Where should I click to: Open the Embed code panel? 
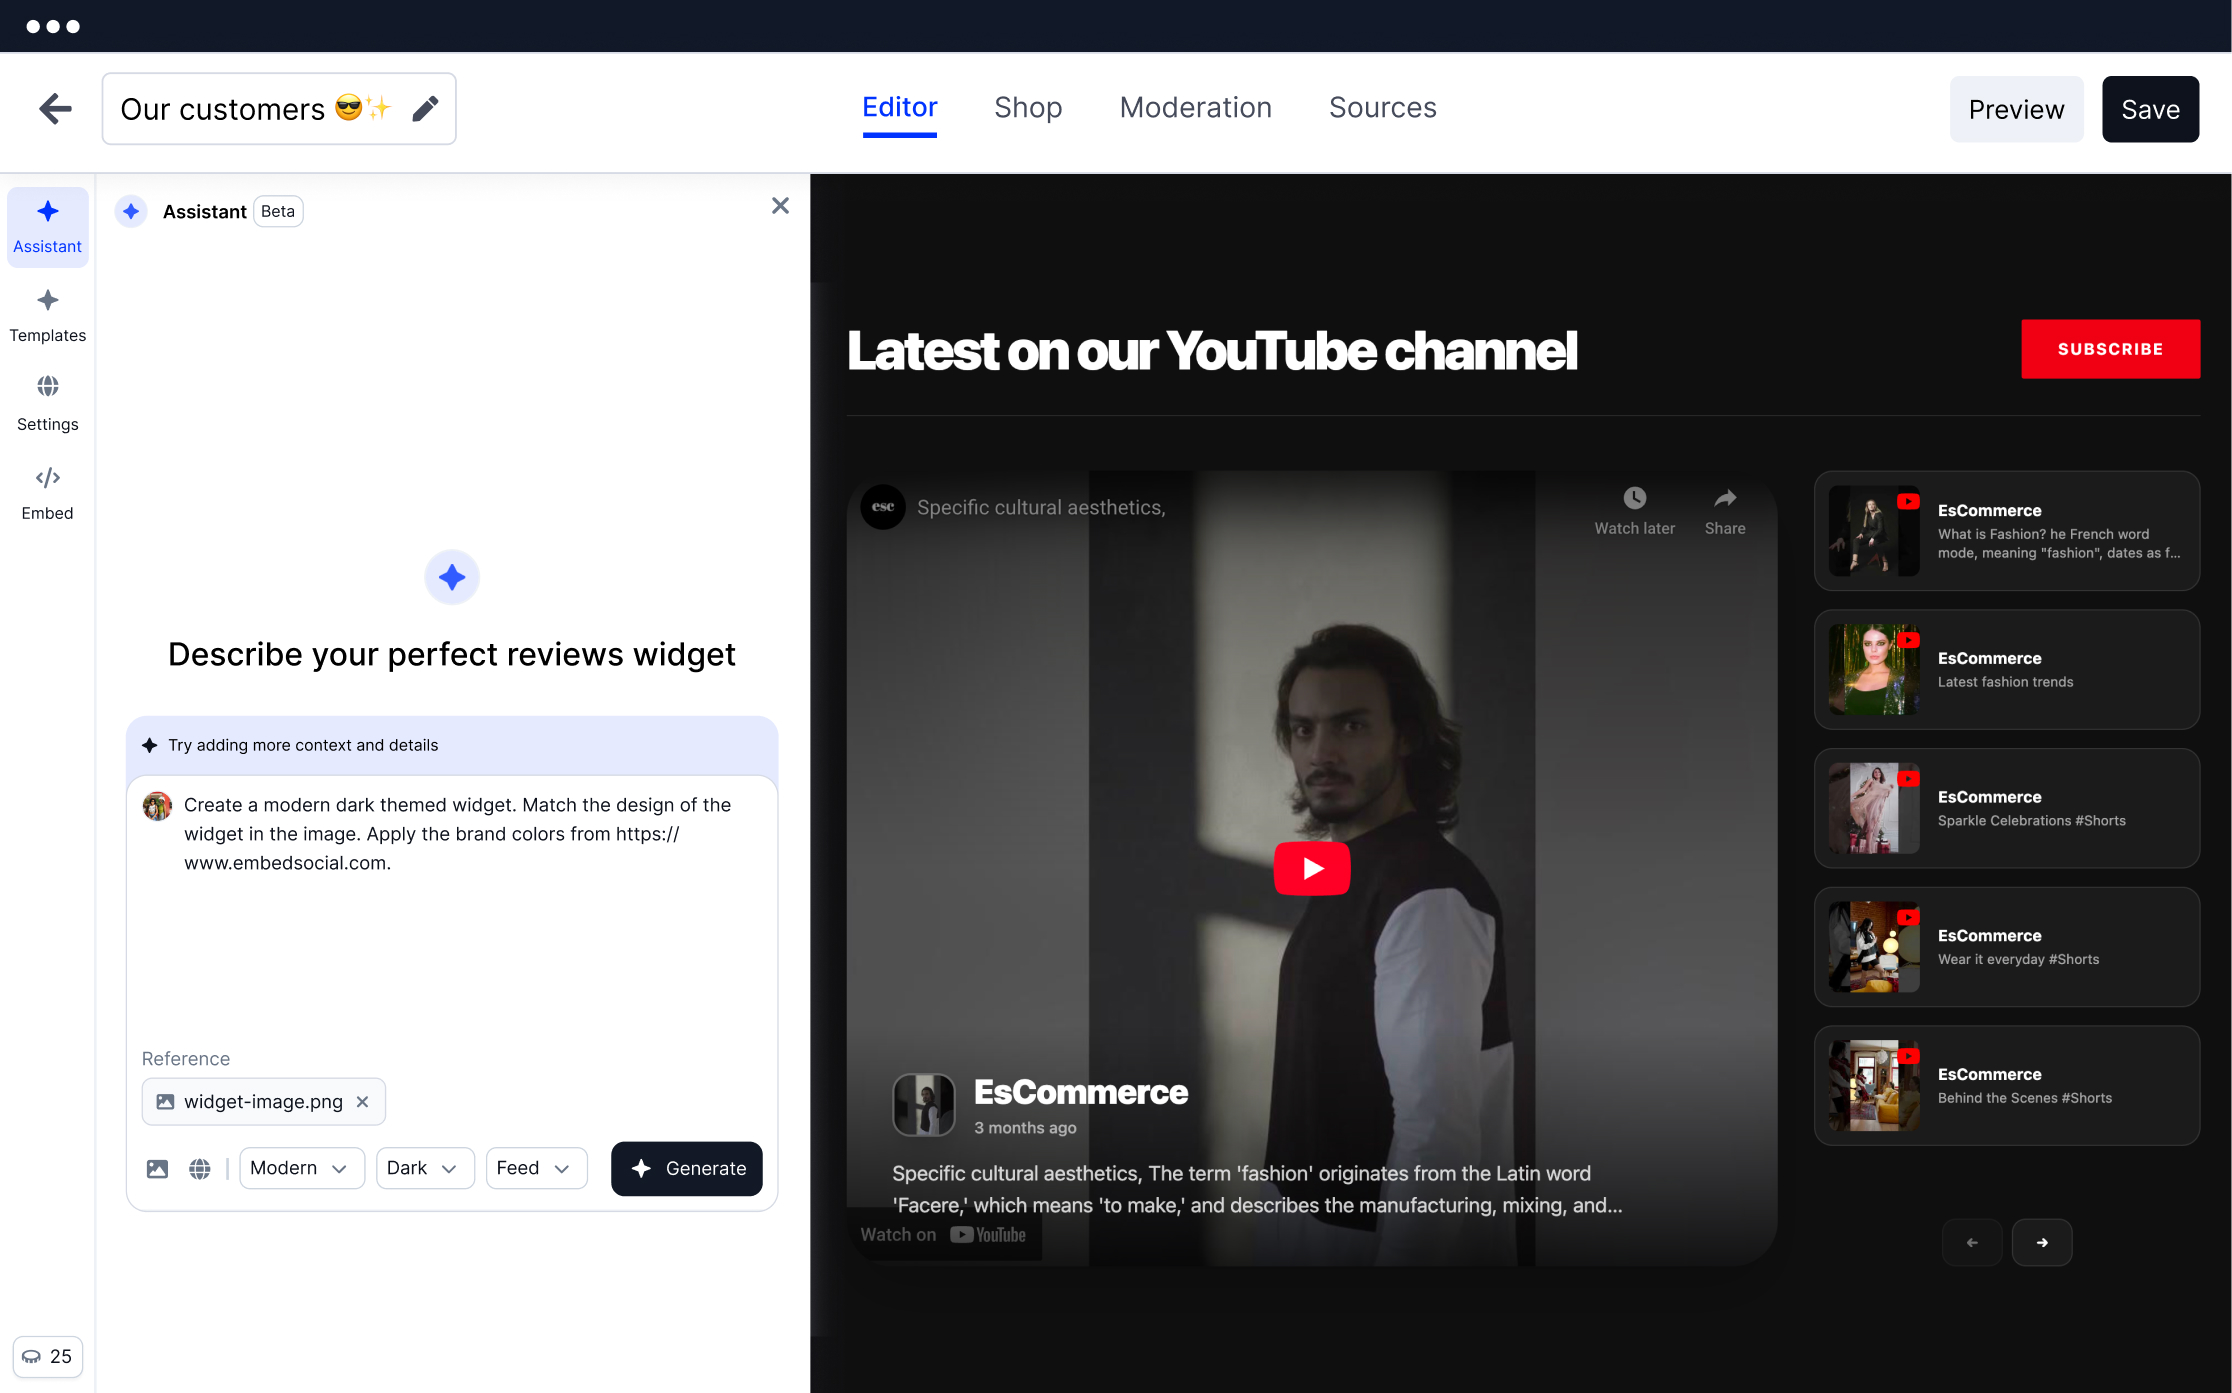pos(47,493)
